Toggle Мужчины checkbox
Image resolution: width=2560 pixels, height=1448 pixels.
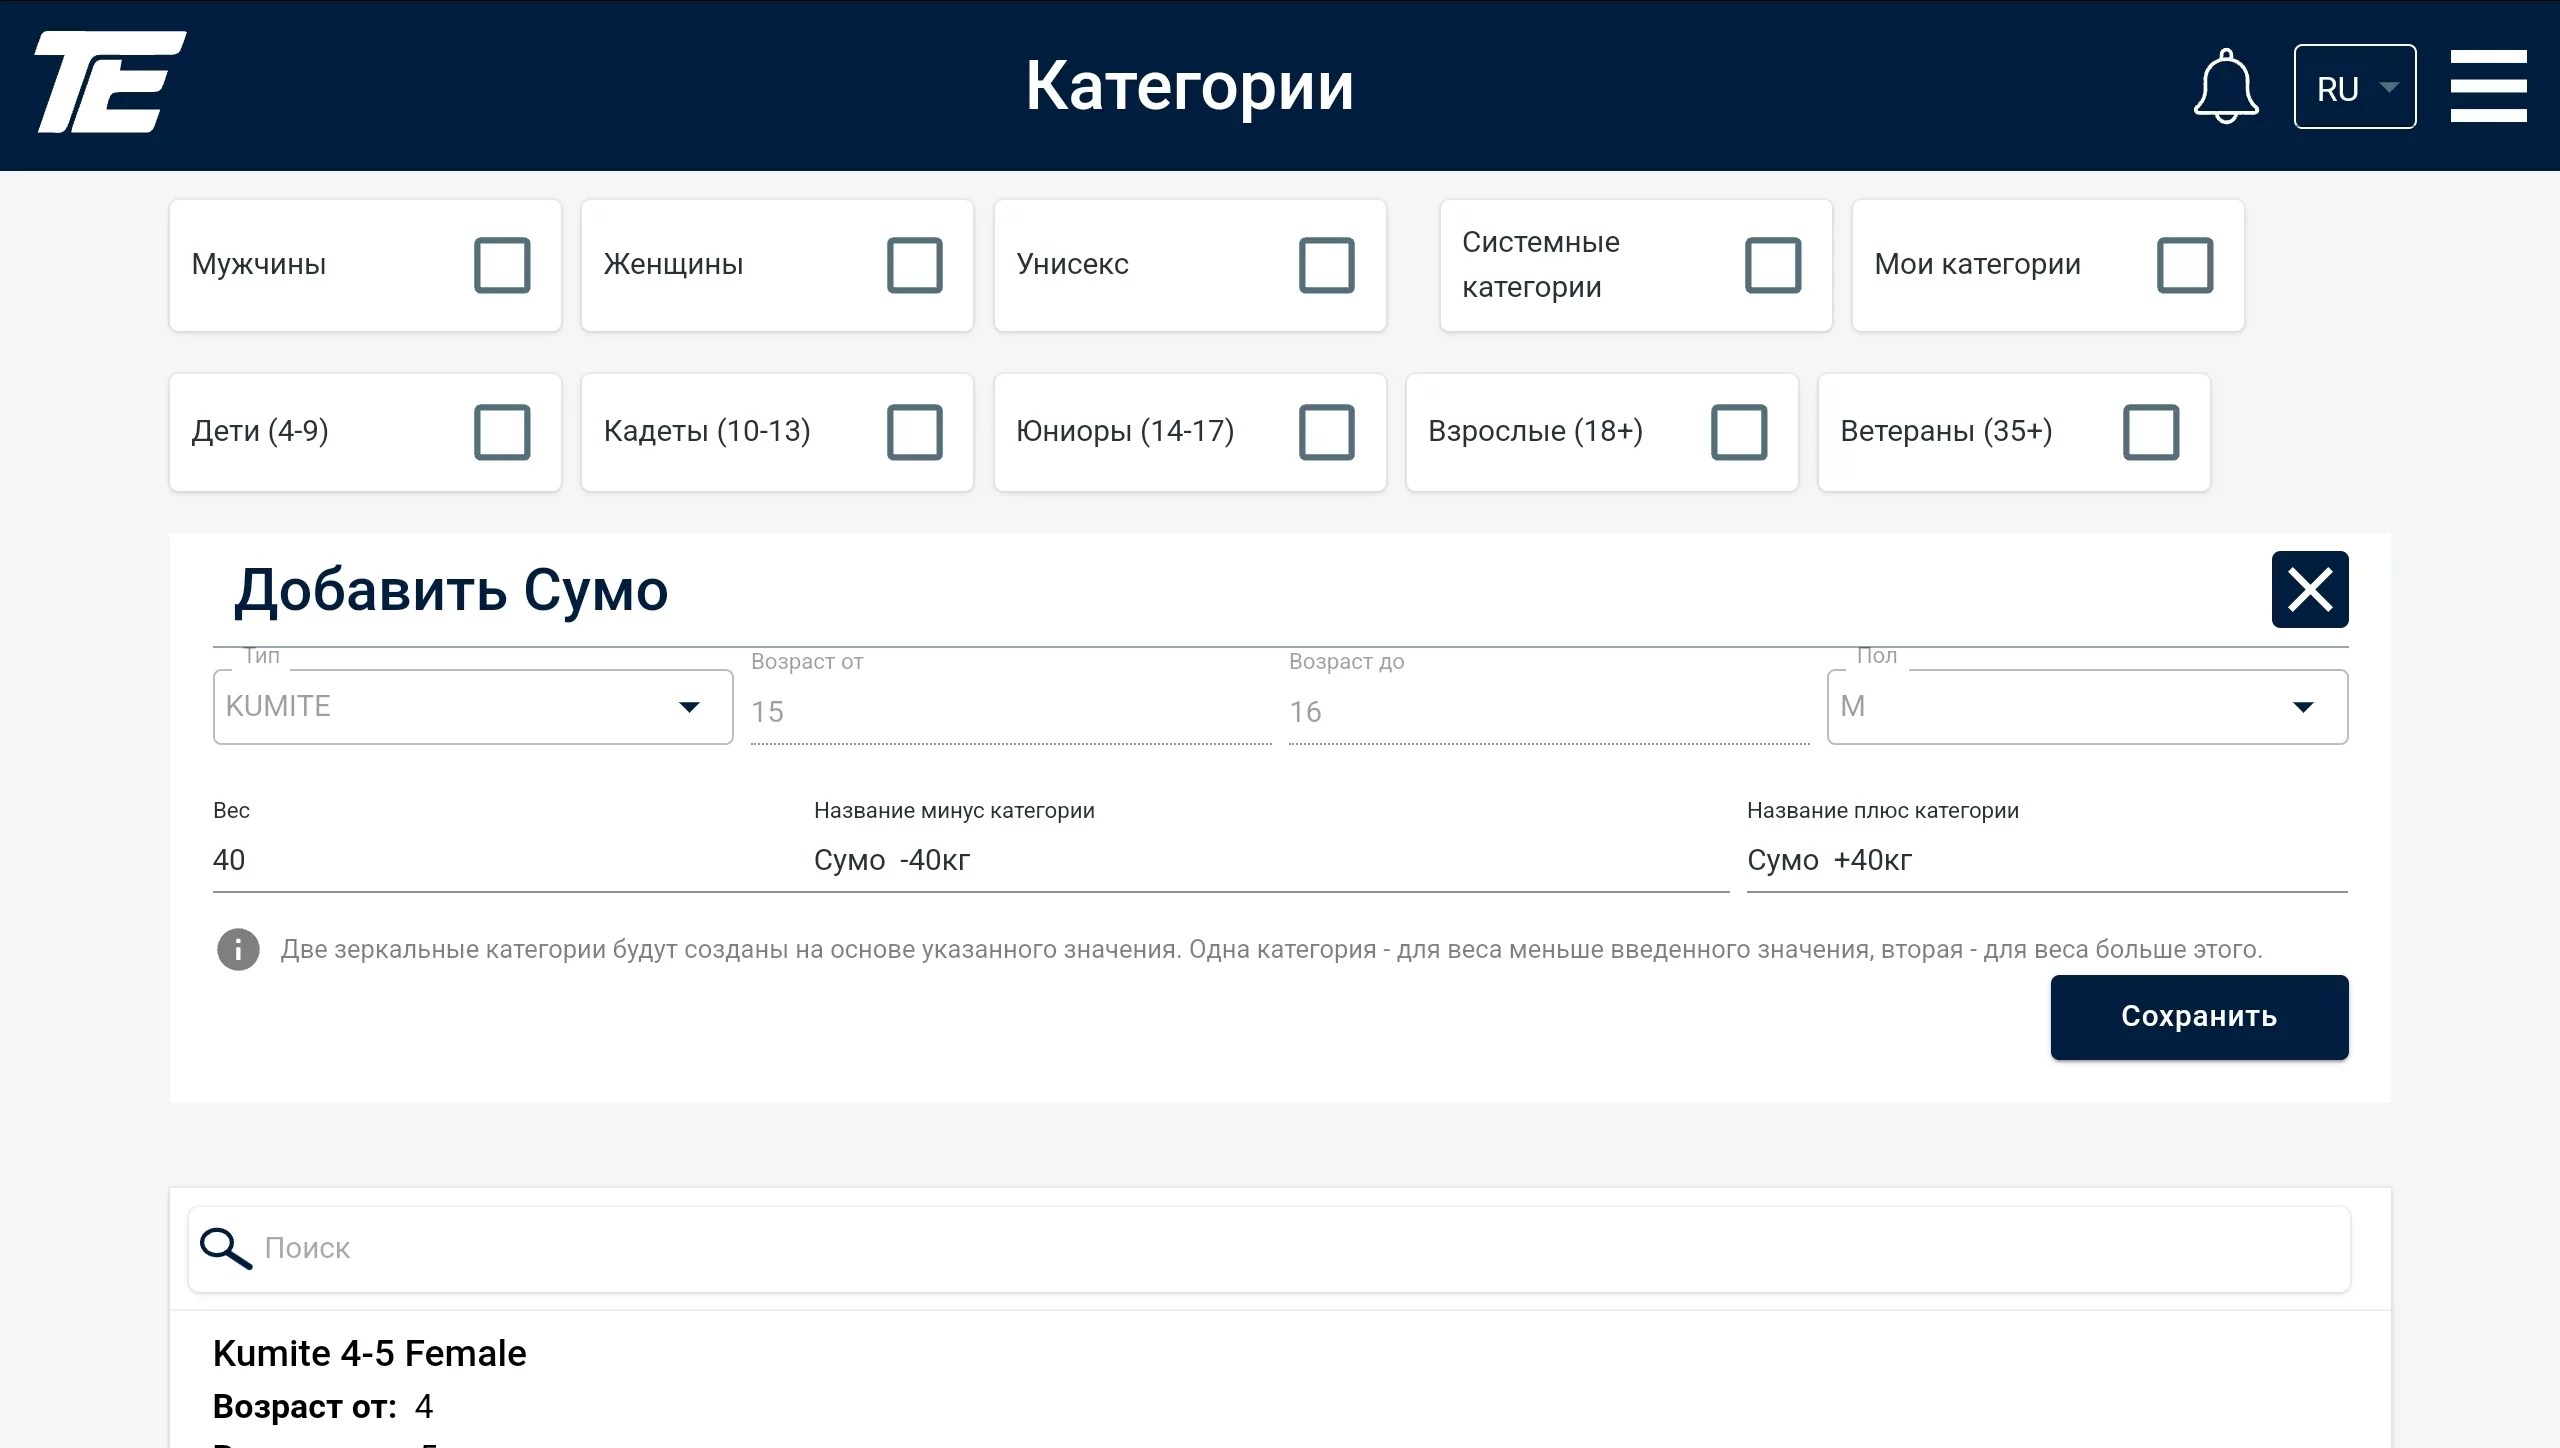[x=502, y=265]
